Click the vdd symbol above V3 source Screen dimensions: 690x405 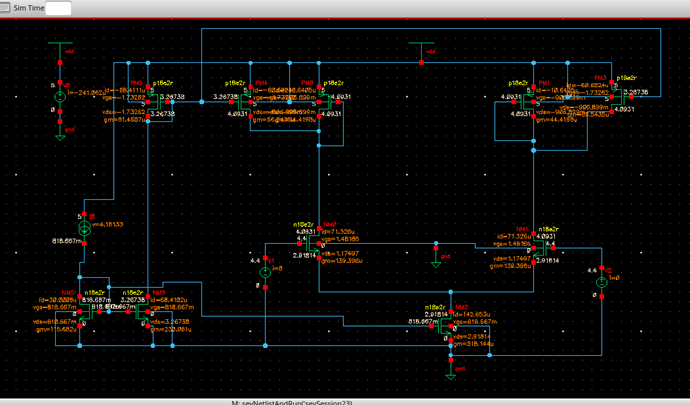[x=60, y=48]
